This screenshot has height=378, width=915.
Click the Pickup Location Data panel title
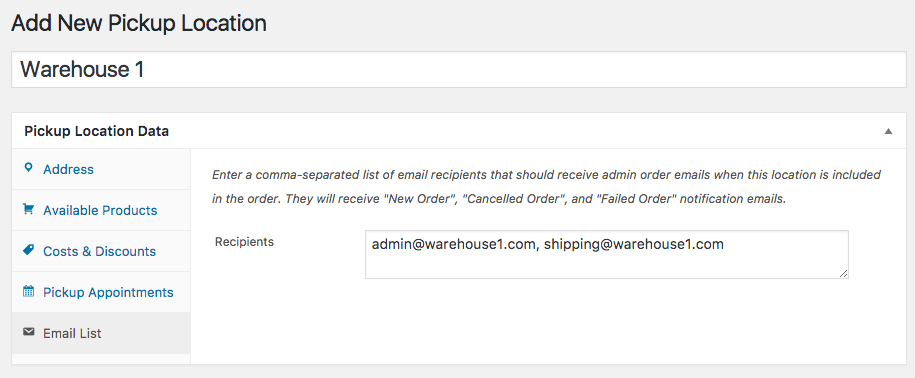[97, 131]
